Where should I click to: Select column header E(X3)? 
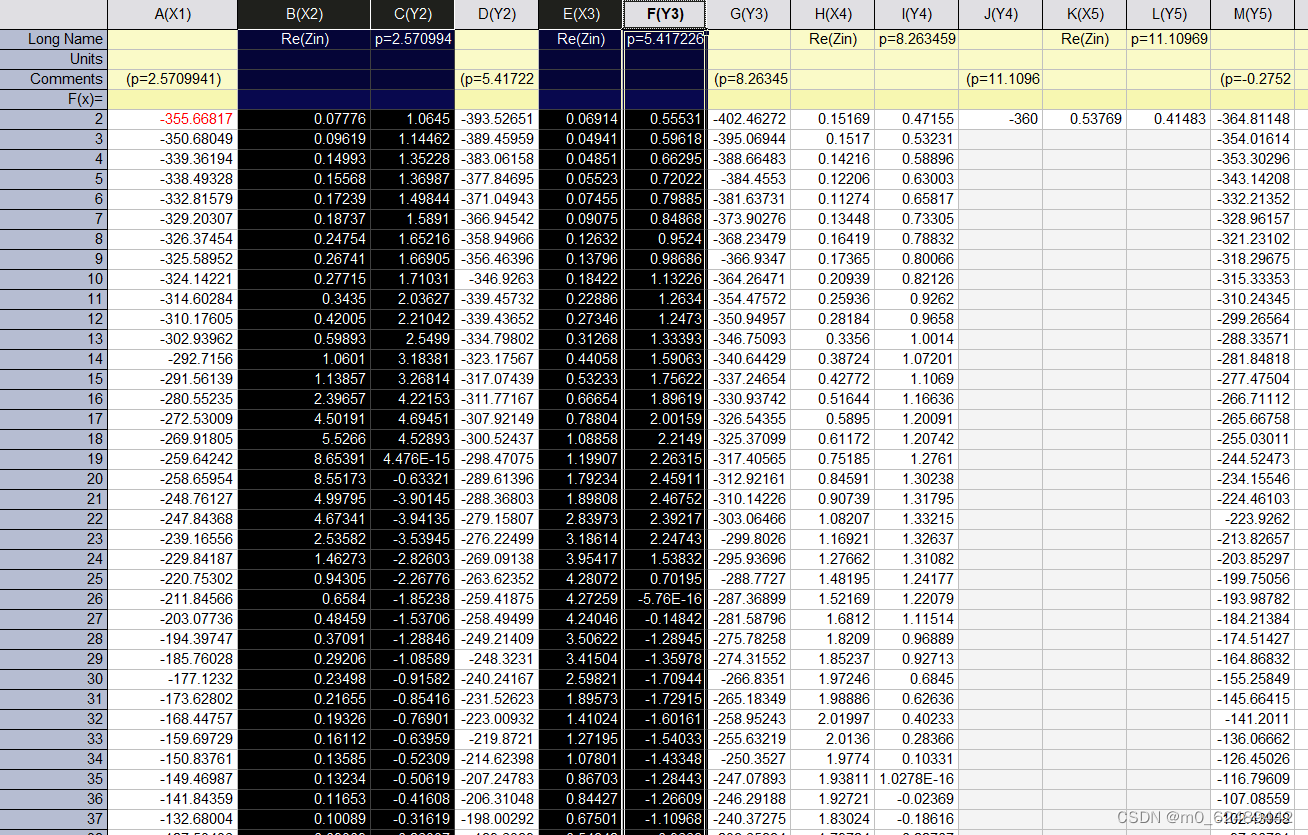[x=580, y=14]
